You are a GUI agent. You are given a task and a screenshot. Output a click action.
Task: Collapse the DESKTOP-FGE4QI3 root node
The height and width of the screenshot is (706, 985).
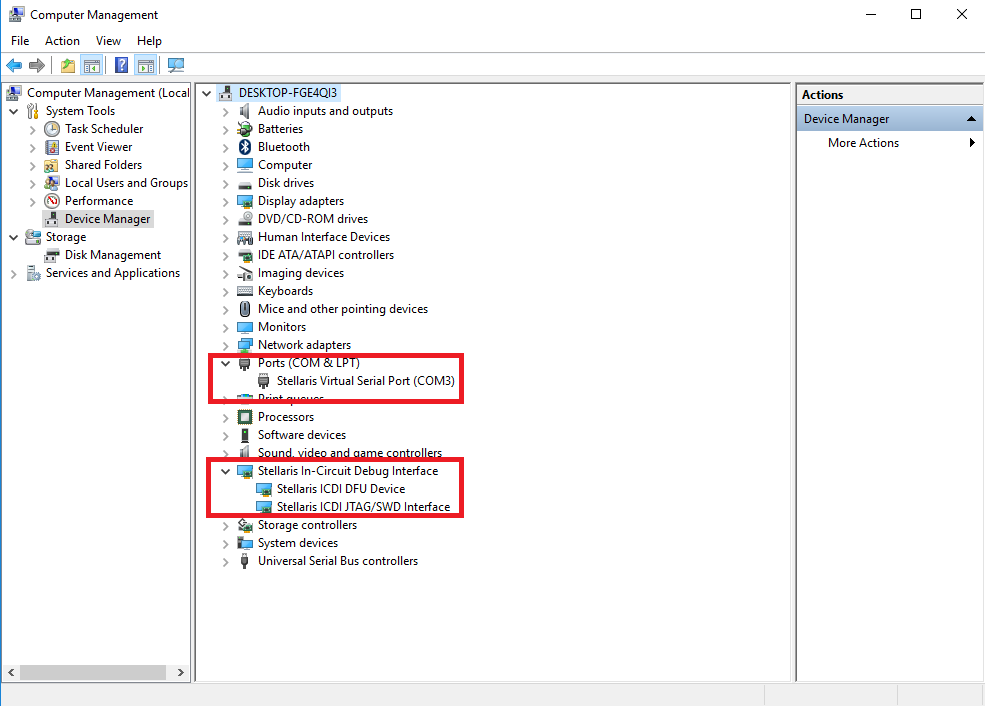click(206, 94)
